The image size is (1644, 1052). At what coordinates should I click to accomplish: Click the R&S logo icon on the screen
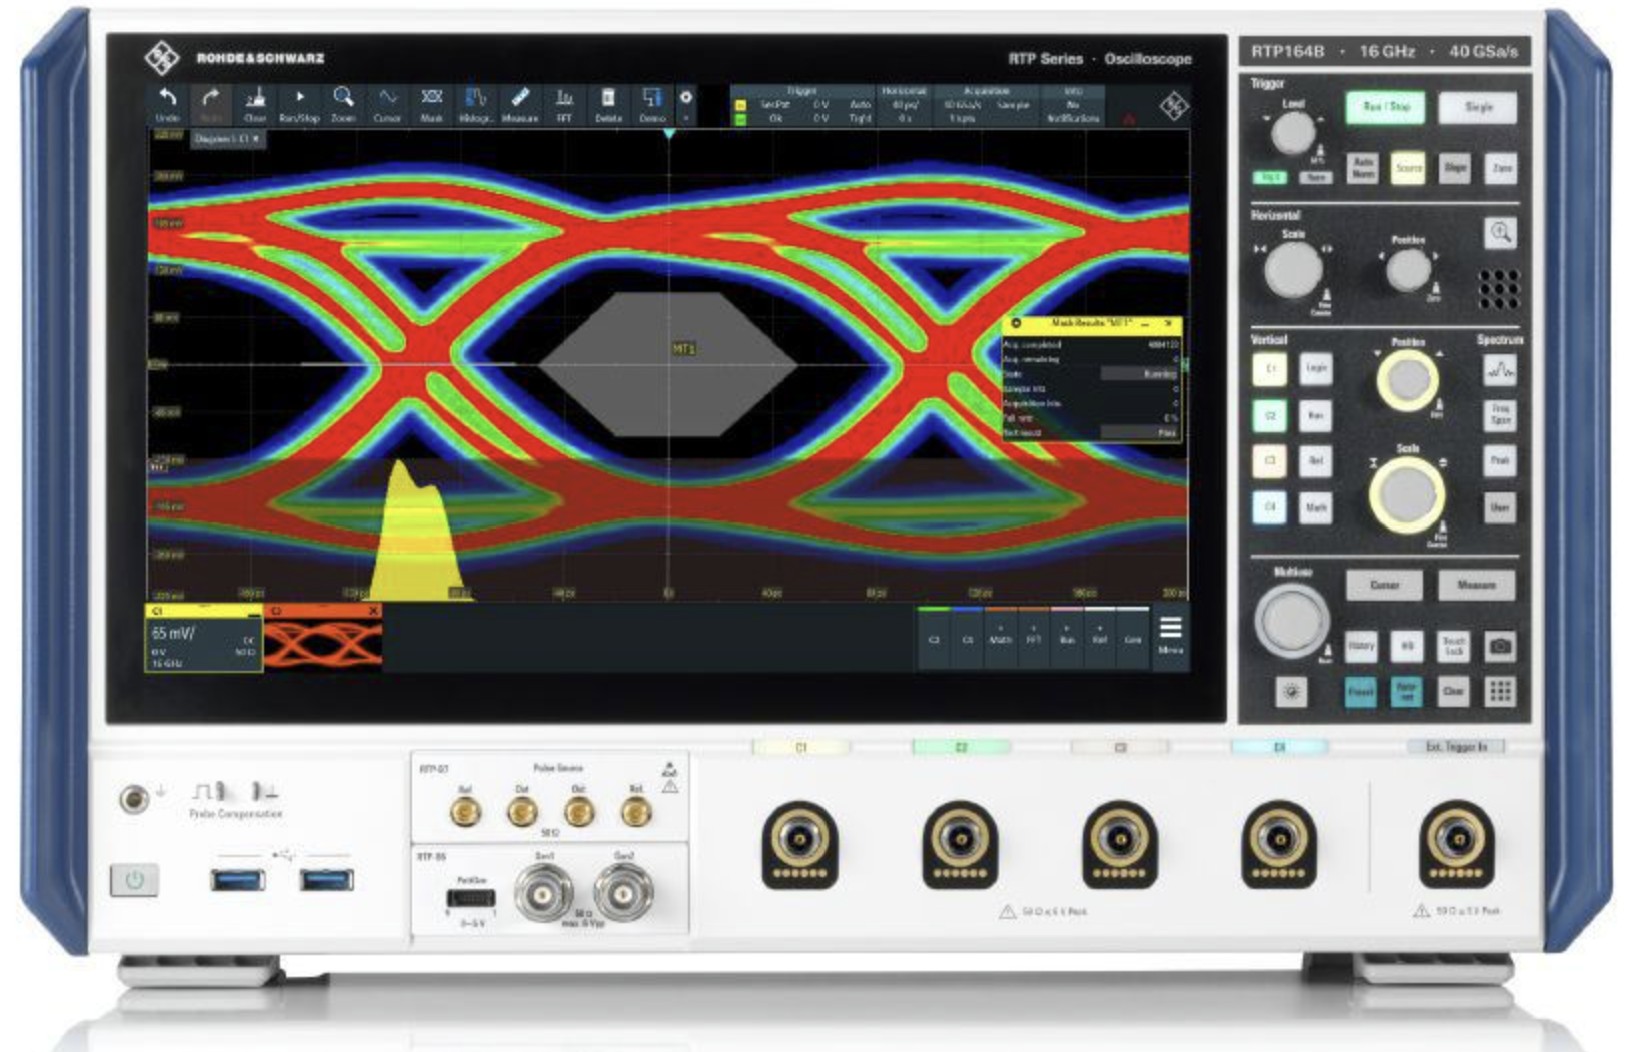pos(1174,105)
